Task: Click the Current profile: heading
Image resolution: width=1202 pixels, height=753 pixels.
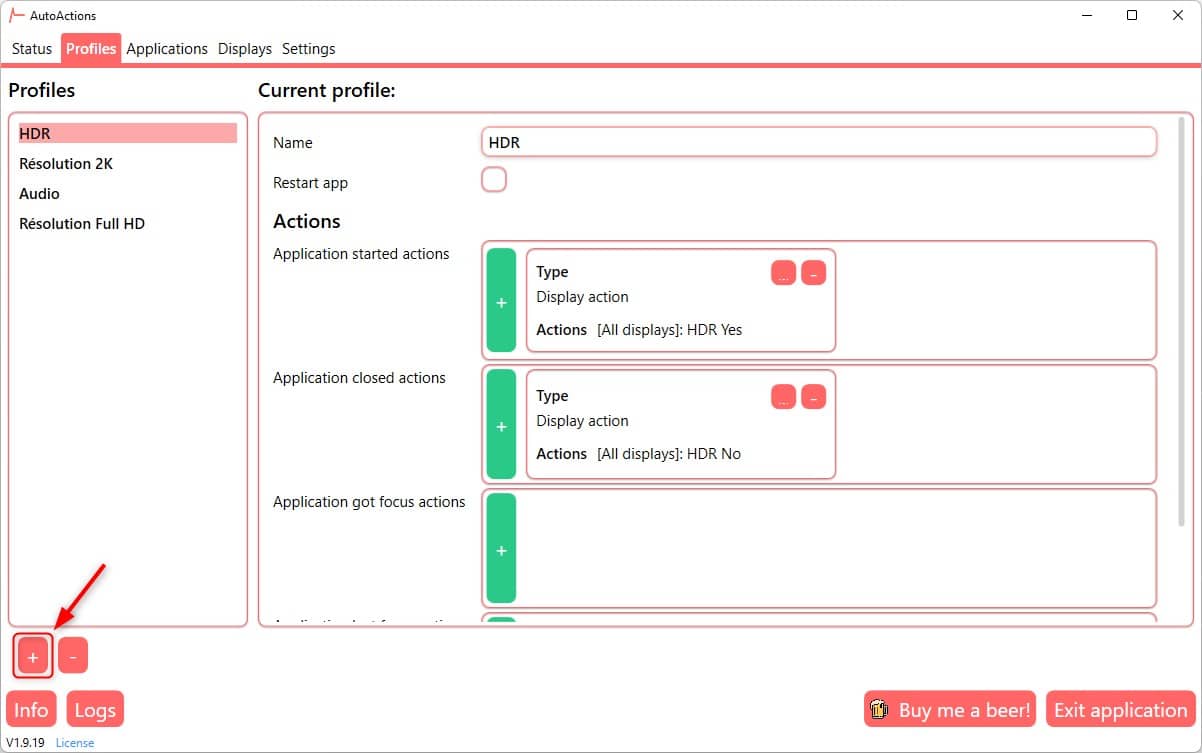Action: [x=327, y=91]
